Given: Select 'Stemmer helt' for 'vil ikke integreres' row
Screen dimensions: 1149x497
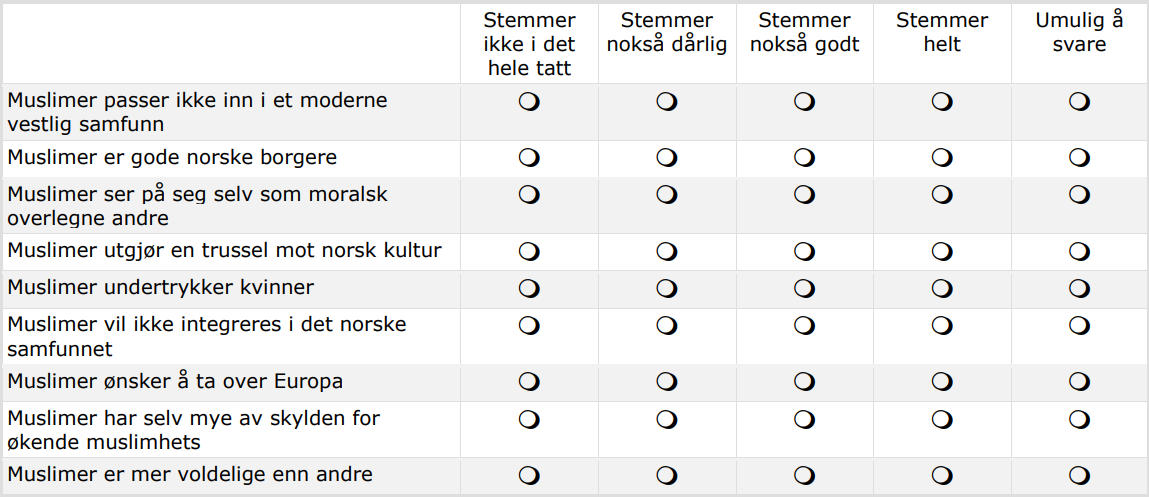Looking at the screenshot, I should (942, 325).
